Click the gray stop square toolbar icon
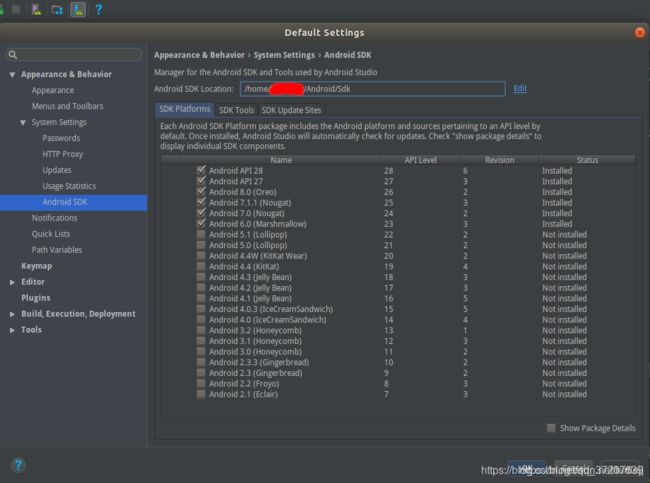Viewport: 650px width, 483px height. click(x=16, y=9)
